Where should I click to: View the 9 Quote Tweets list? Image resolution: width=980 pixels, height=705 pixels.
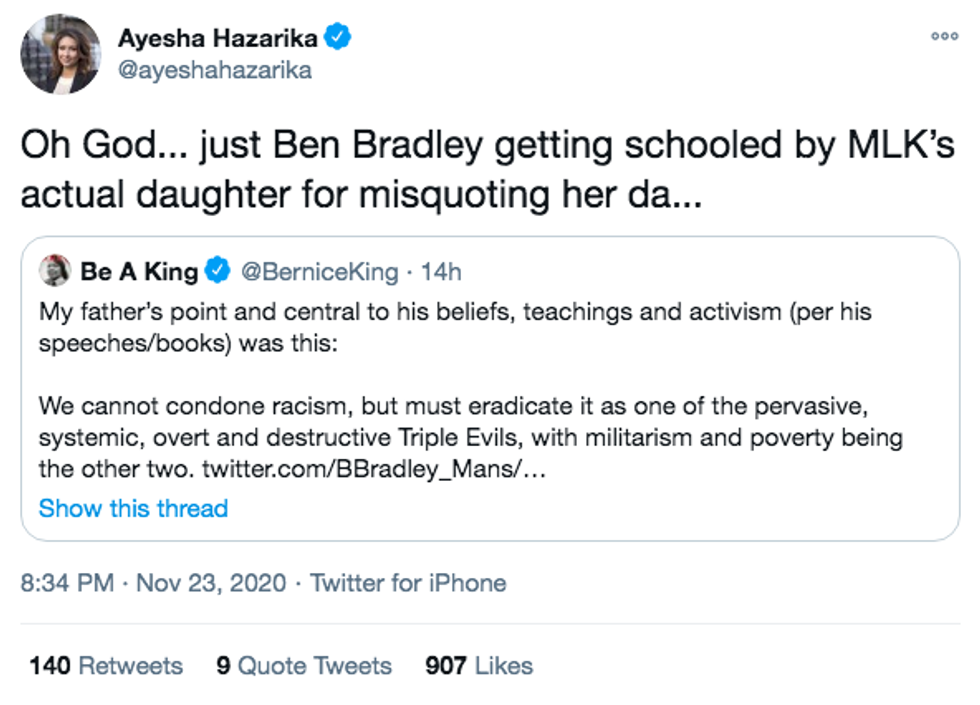point(304,666)
